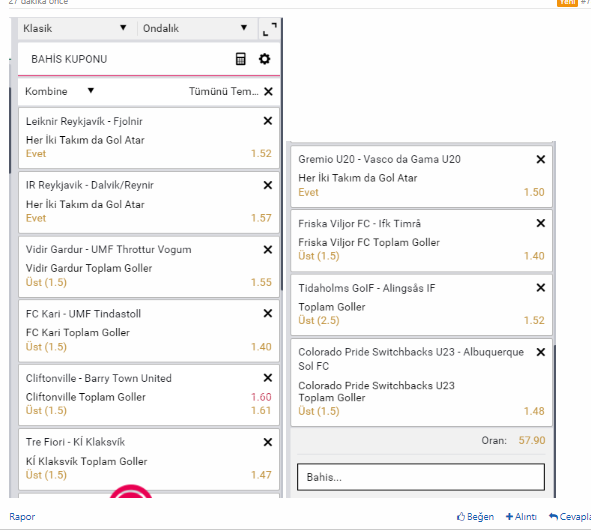Click the Rapor link
The image size is (591, 530).
pos(22,516)
